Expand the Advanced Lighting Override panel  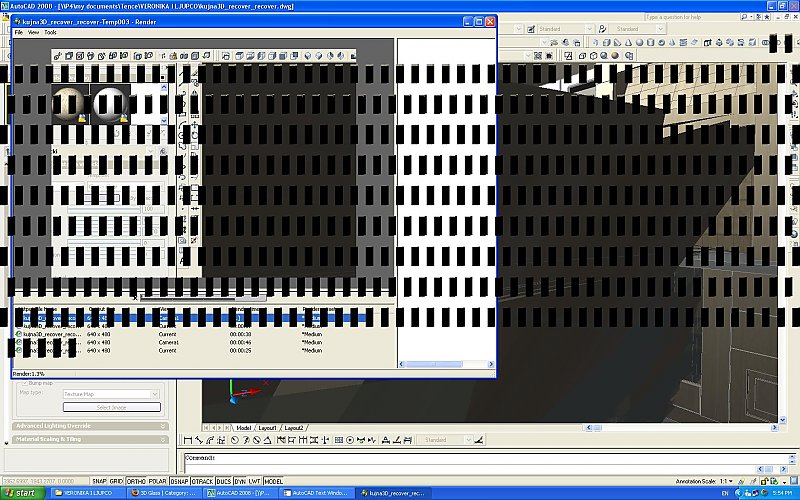[90, 426]
